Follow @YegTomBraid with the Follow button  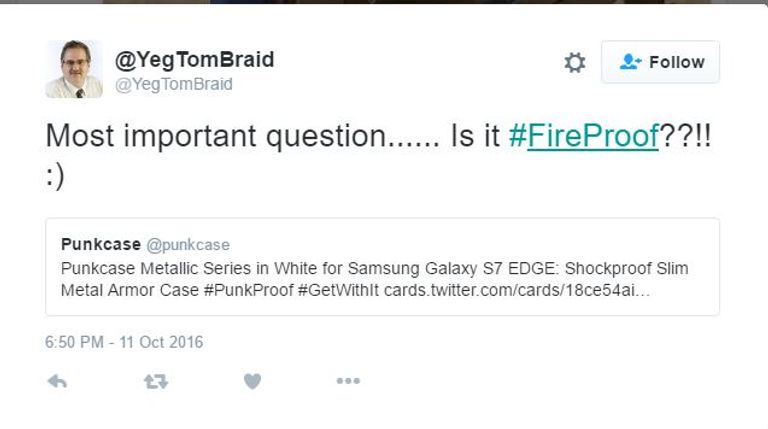tap(660, 62)
